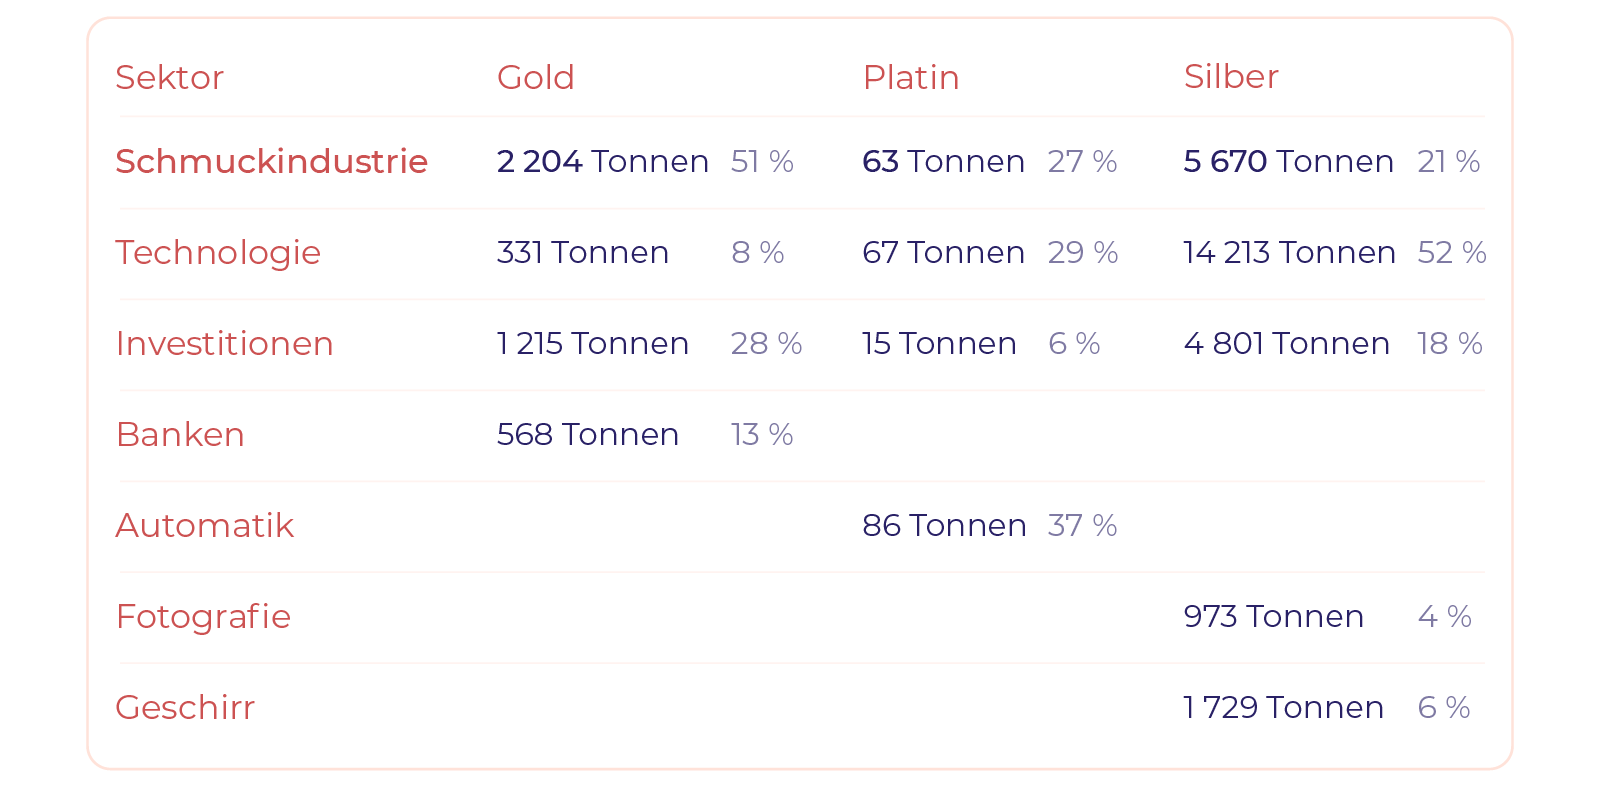Click the 86 Tonnen platinum value
The image size is (1600, 785).
(x=943, y=525)
